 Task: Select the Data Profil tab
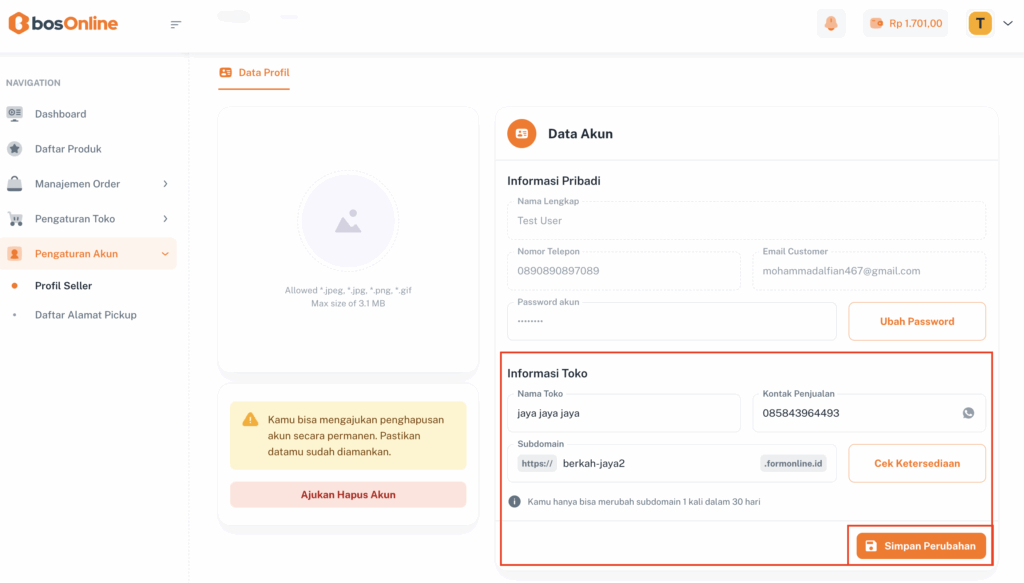pos(254,73)
